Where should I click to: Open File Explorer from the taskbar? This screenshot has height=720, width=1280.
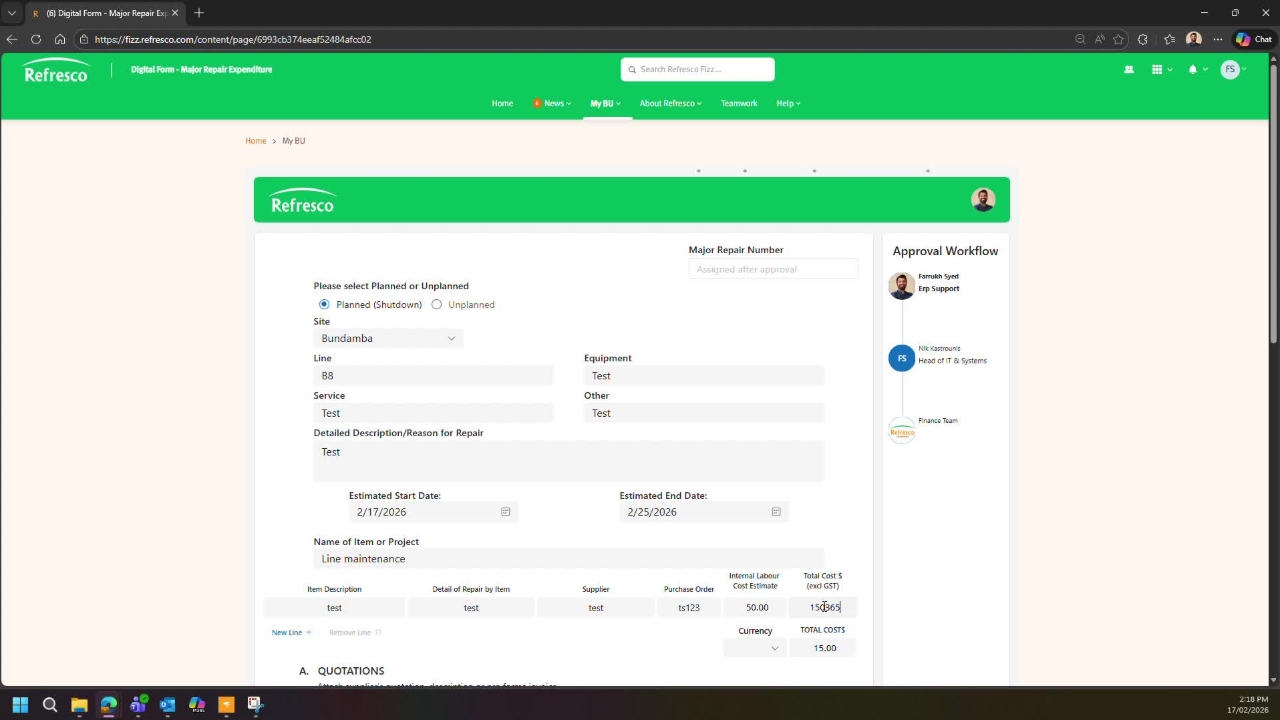coord(79,705)
